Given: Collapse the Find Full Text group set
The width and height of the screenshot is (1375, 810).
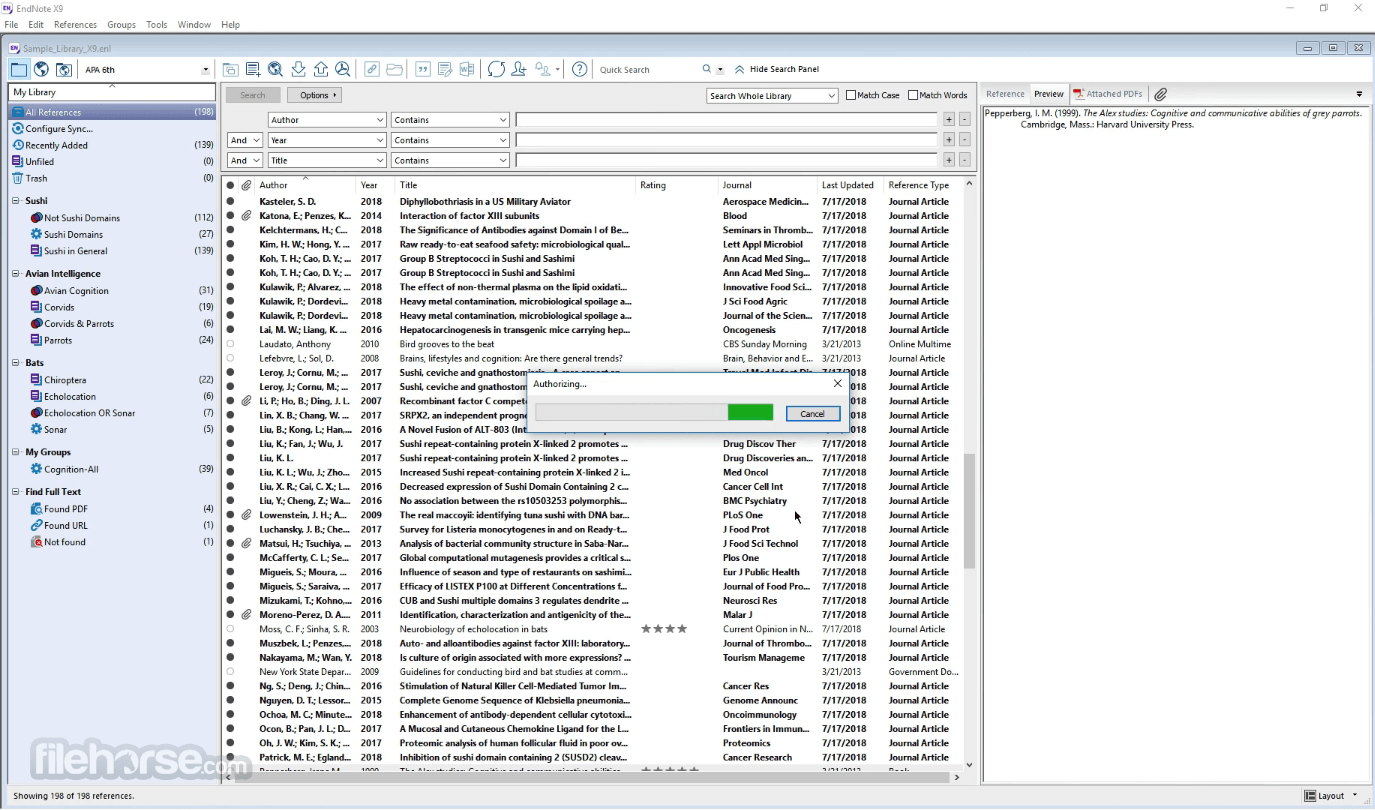Looking at the screenshot, I should coord(16,492).
